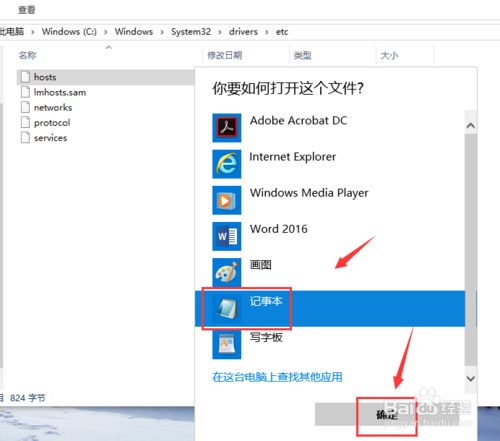Go to Windows folder in breadcrumb
Image resolution: width=500 pixels, height=441 pixels.
point(134,32)
